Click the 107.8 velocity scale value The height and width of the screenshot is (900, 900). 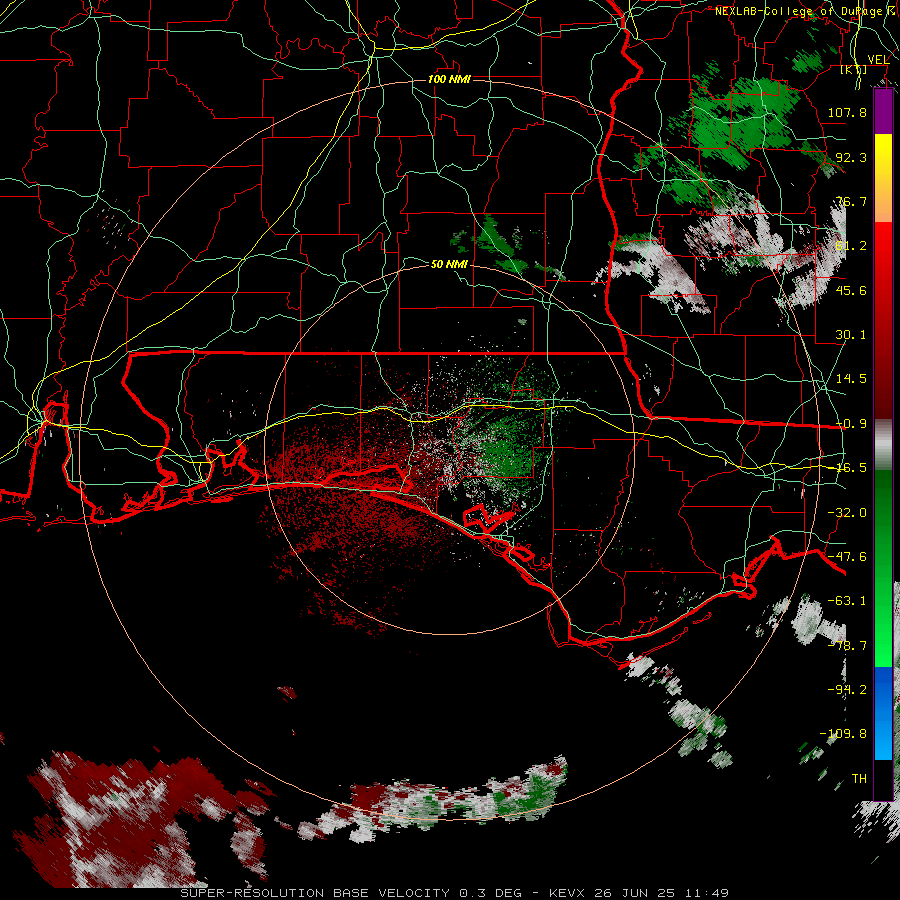(847, 112)
